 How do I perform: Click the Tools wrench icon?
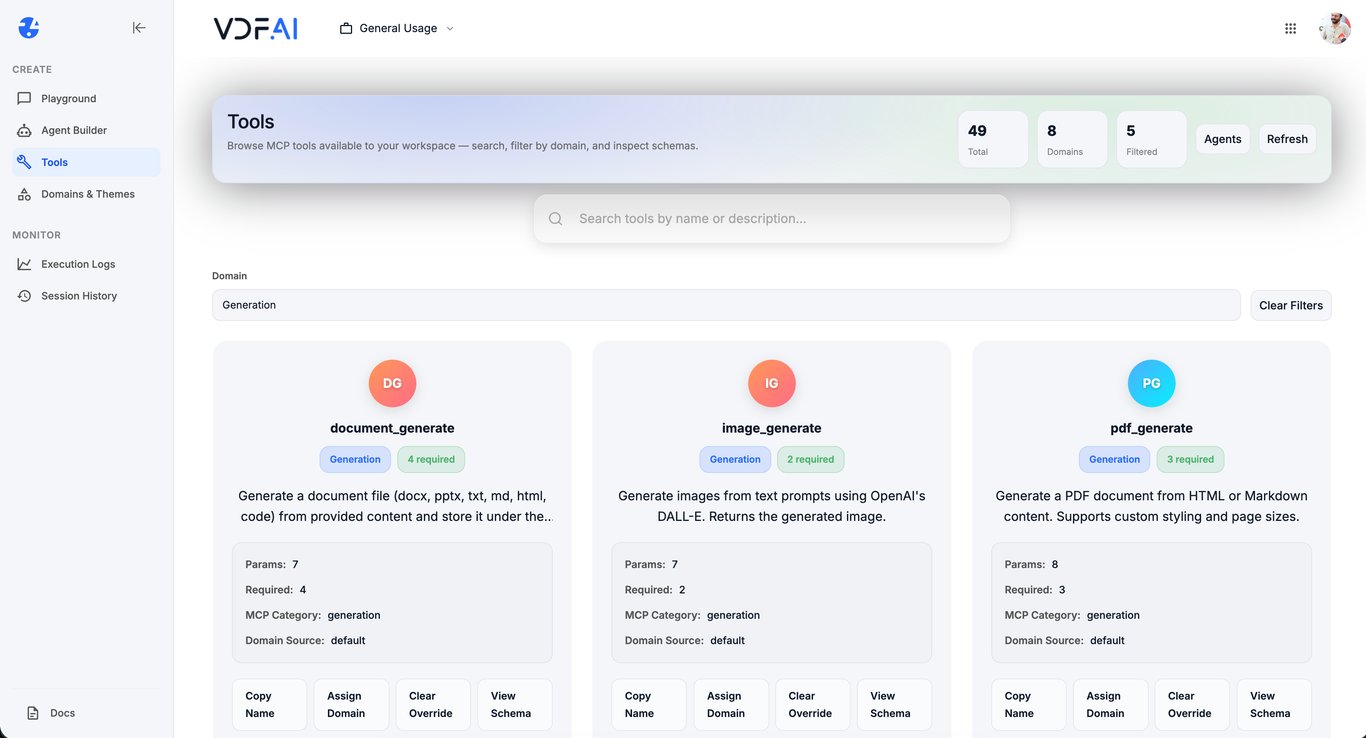(x=24, y=162)
